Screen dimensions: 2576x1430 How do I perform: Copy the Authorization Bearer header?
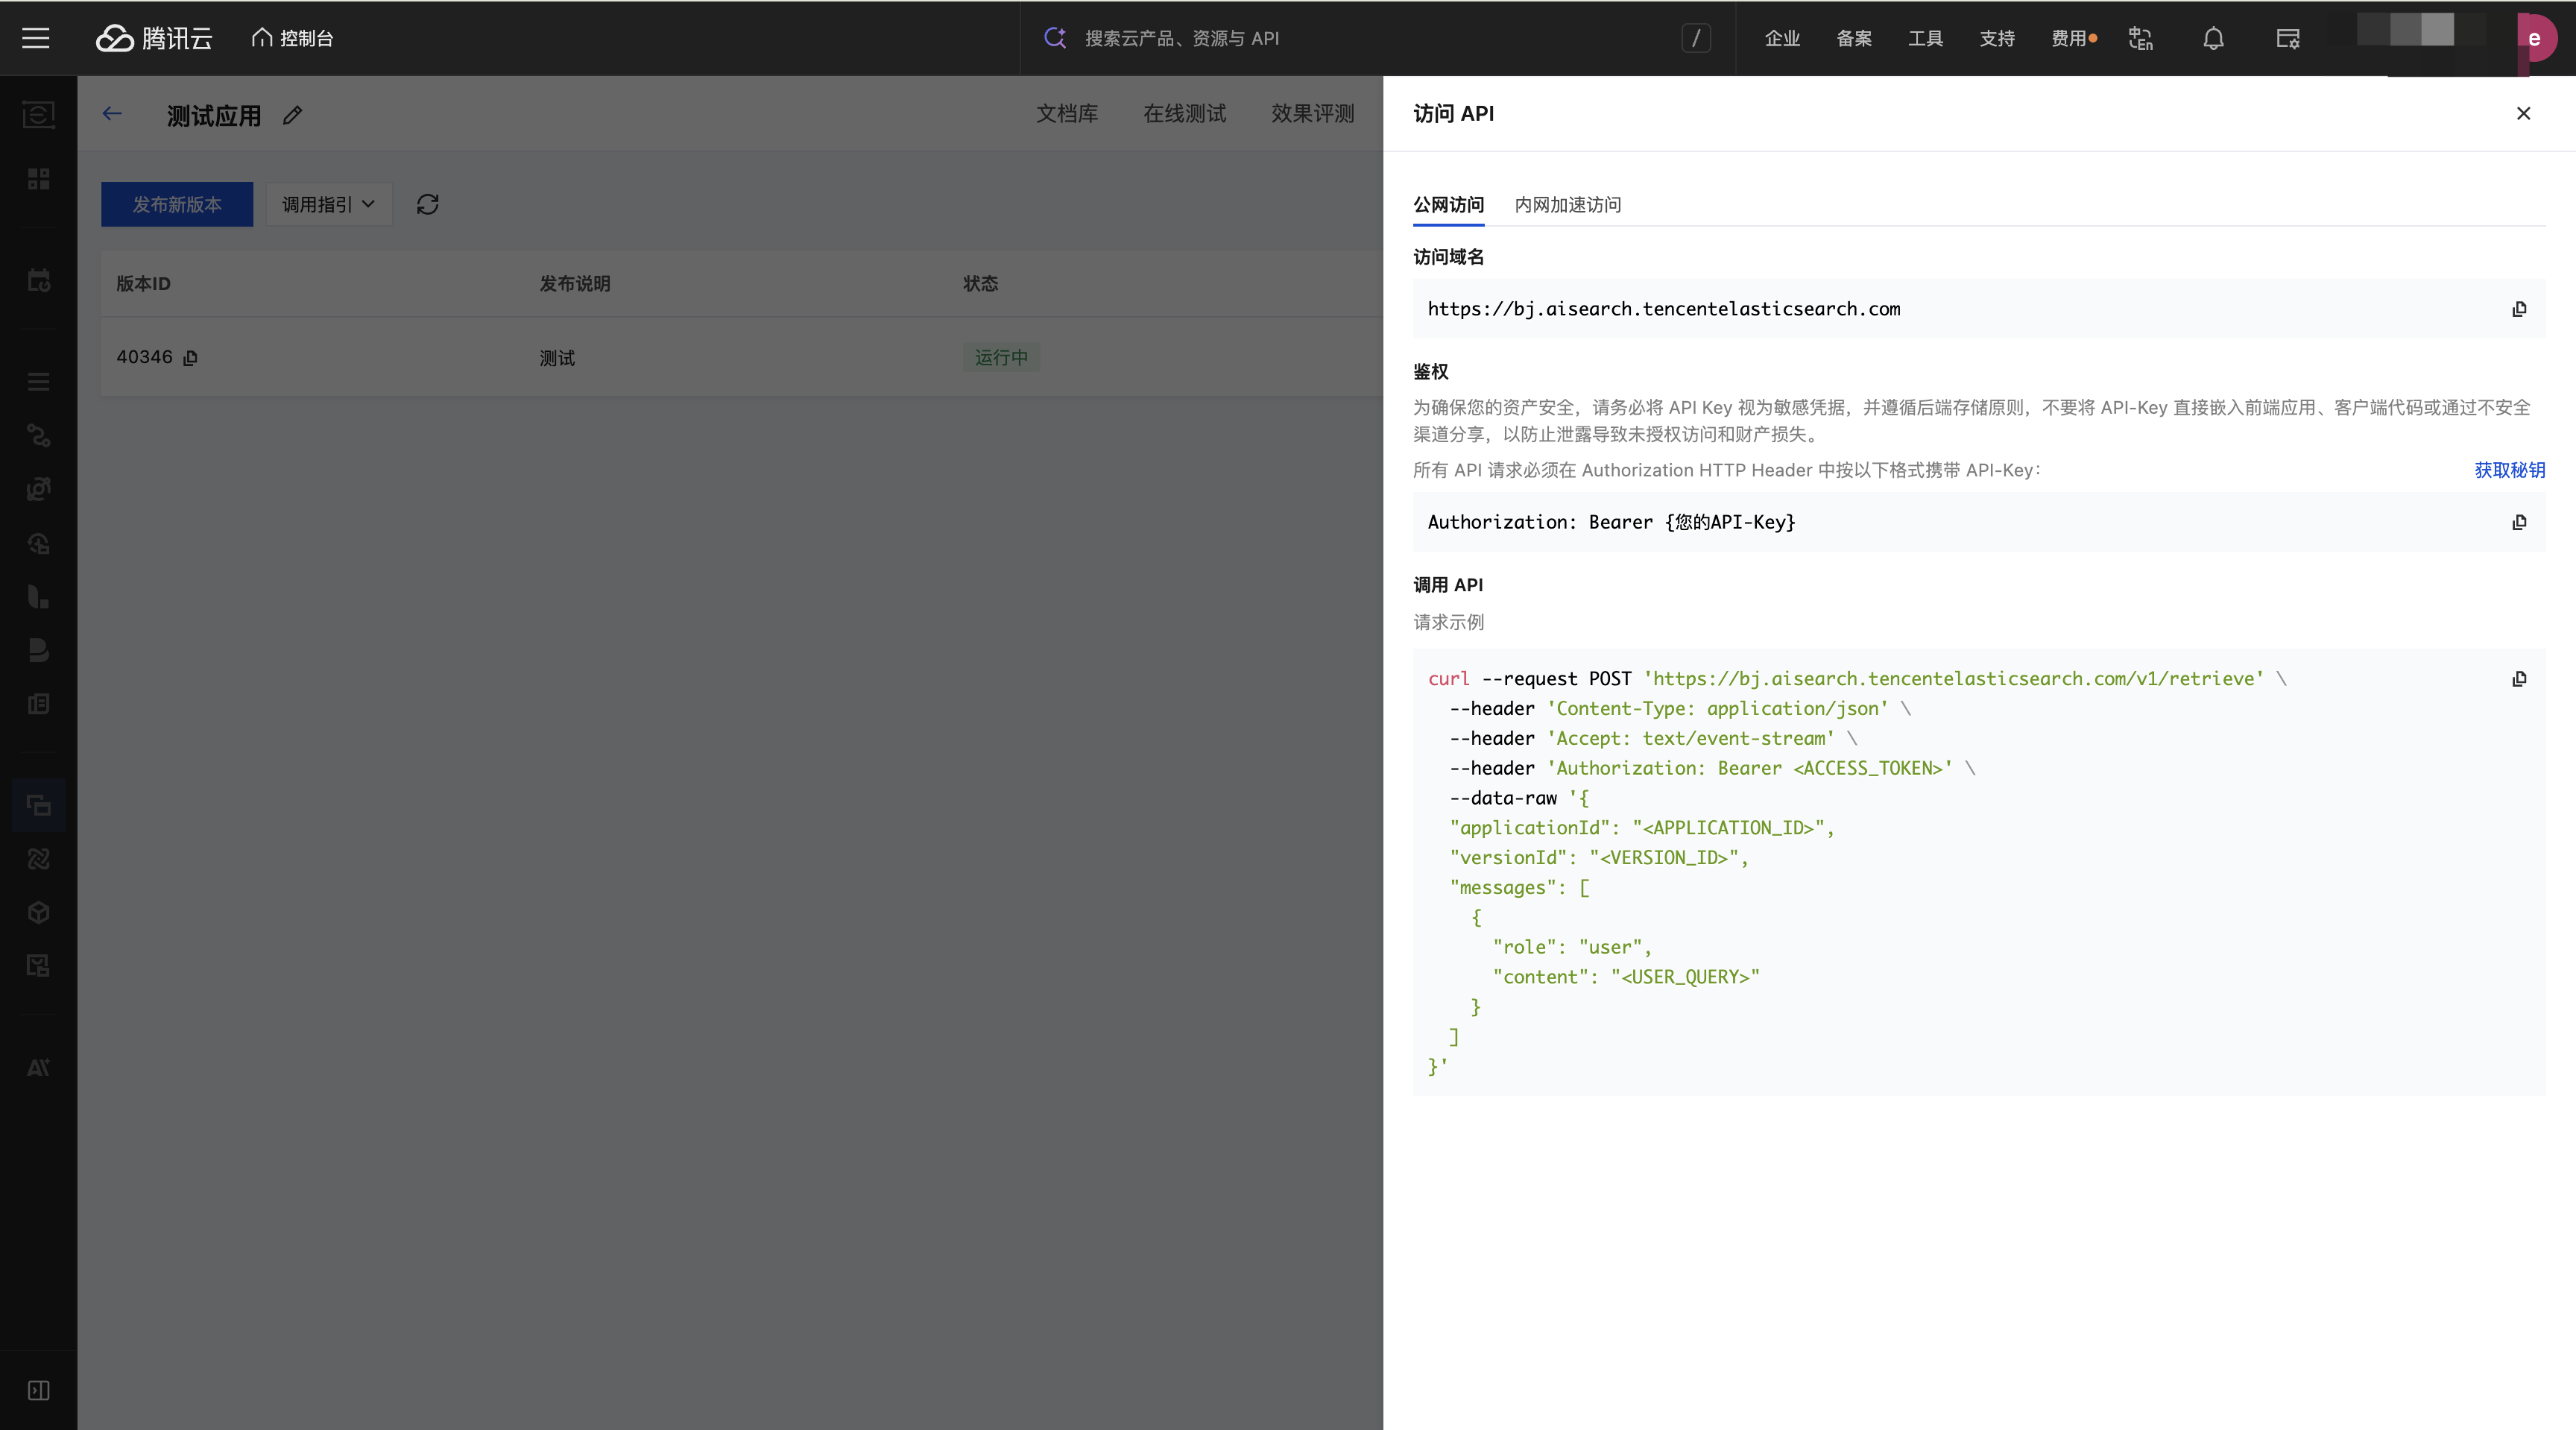2519,522
